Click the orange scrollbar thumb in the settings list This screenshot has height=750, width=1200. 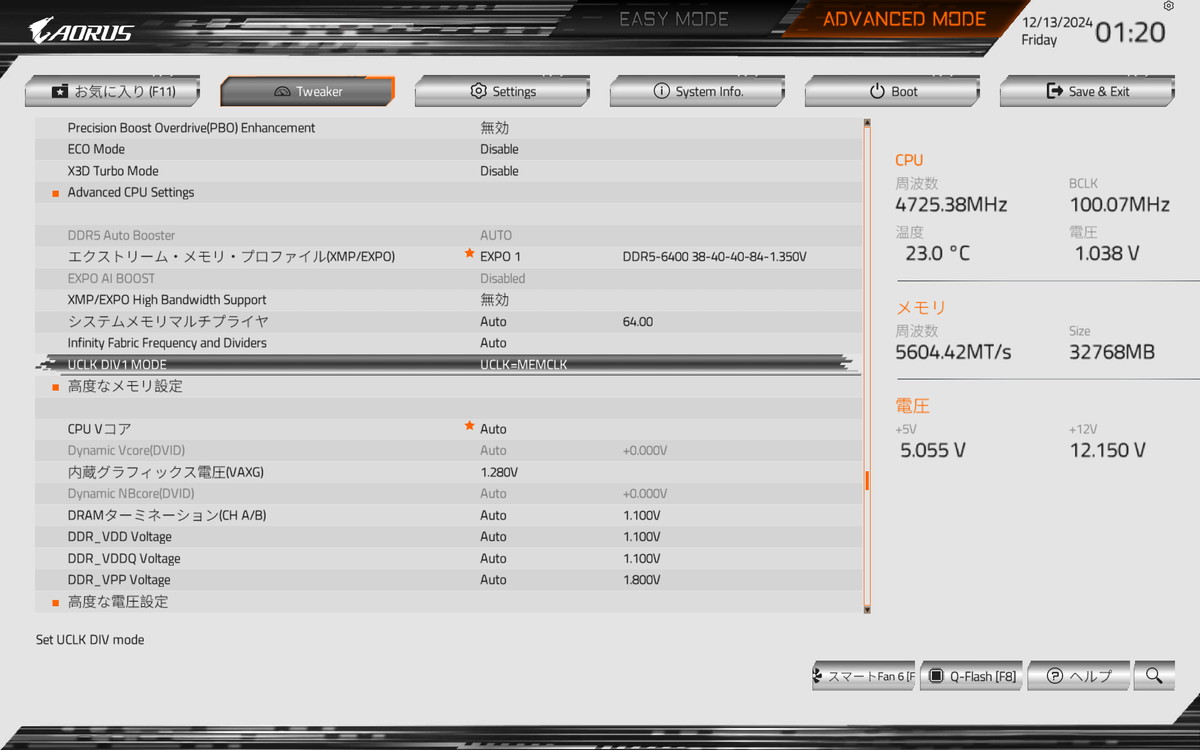[867, 481]
